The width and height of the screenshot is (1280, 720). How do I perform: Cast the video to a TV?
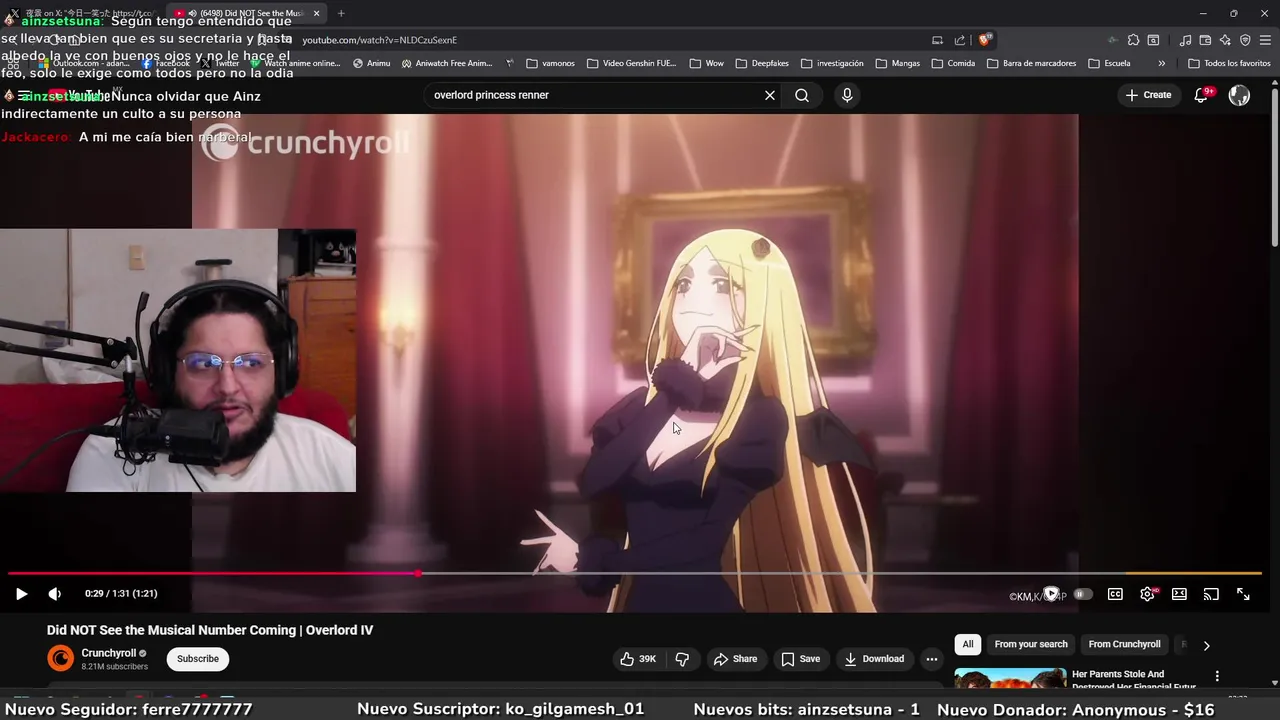tap(1211, 594)
